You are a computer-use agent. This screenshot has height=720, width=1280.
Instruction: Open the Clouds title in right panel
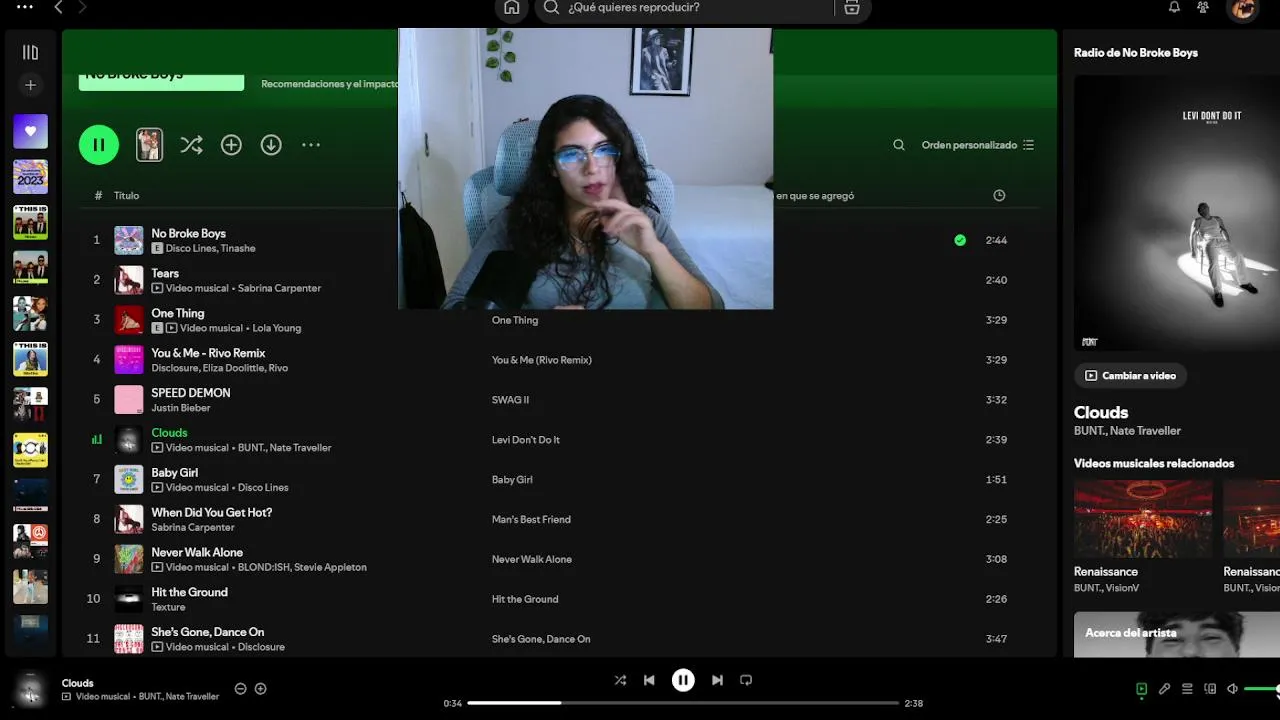tap(1101, 412)
